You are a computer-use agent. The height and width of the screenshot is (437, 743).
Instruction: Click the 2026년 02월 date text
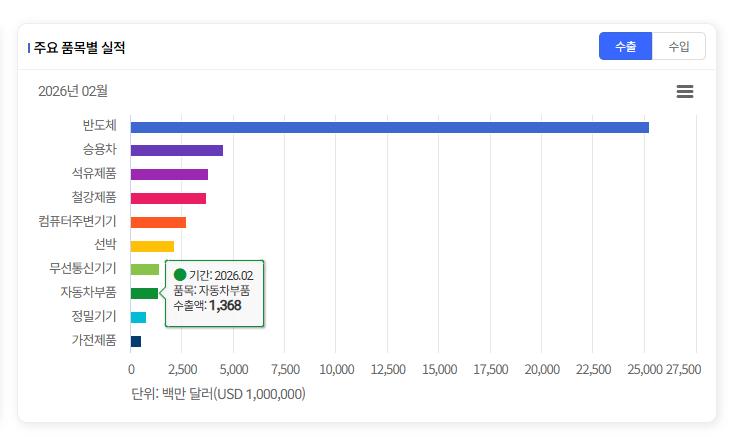point(73,91)
